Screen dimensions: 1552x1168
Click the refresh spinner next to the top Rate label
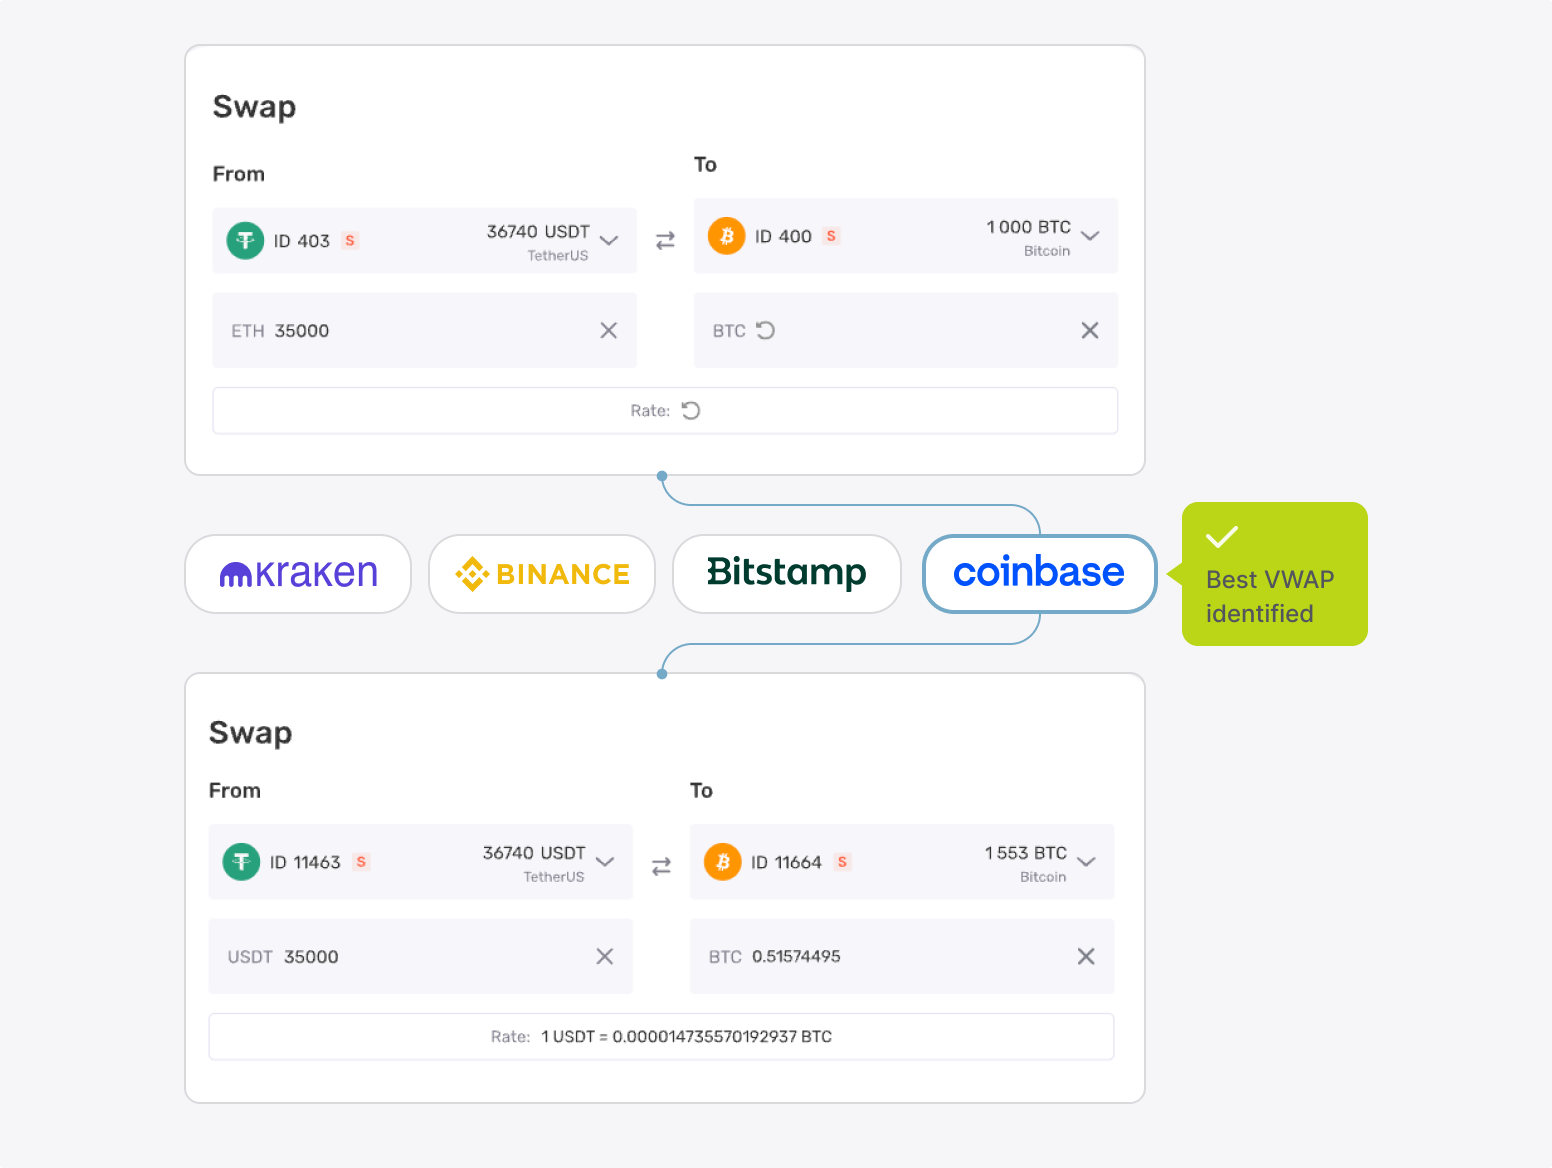[691, 410]
